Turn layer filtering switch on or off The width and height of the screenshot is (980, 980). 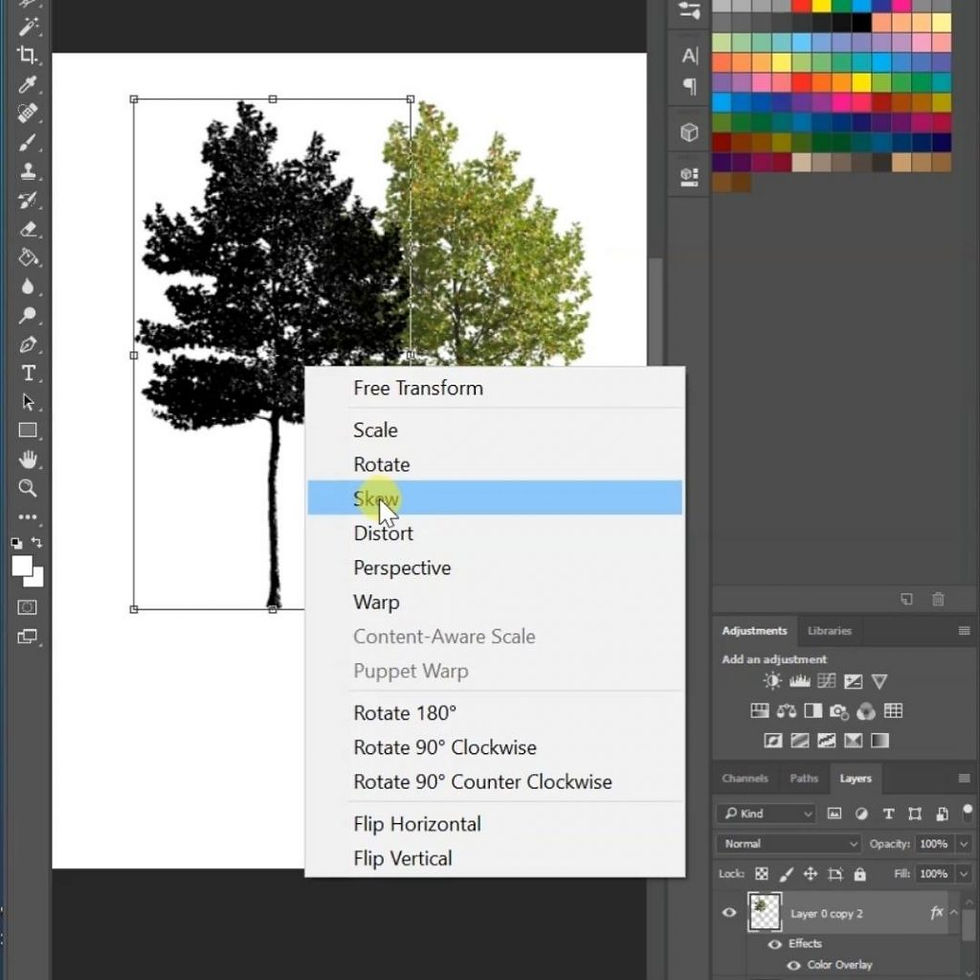968,812
